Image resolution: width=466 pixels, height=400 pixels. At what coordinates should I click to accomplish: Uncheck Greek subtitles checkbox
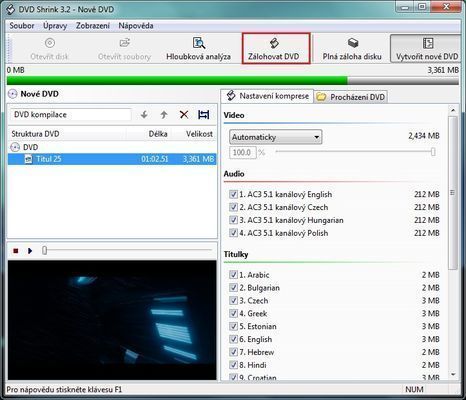click(233, 313)
